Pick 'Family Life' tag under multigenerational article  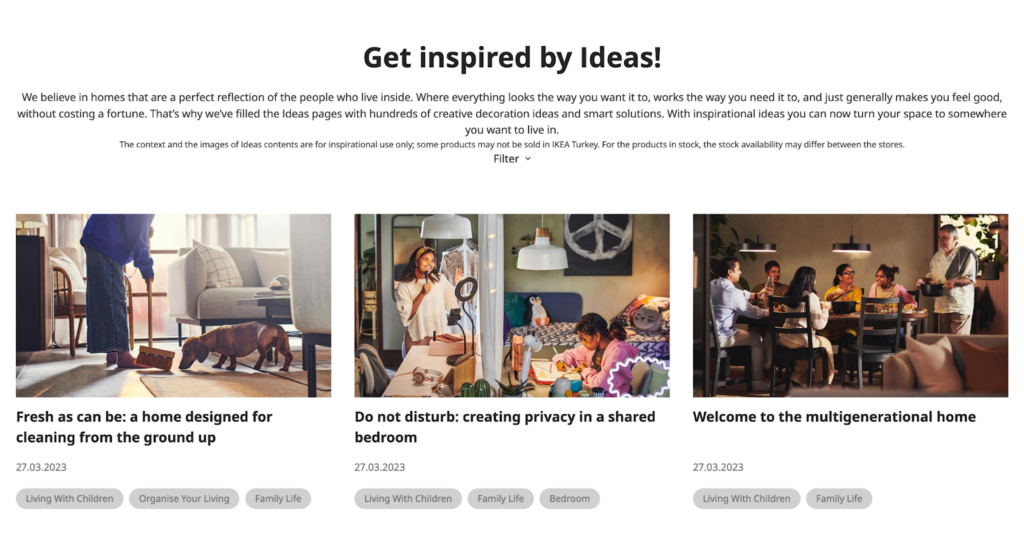point(839,499)
